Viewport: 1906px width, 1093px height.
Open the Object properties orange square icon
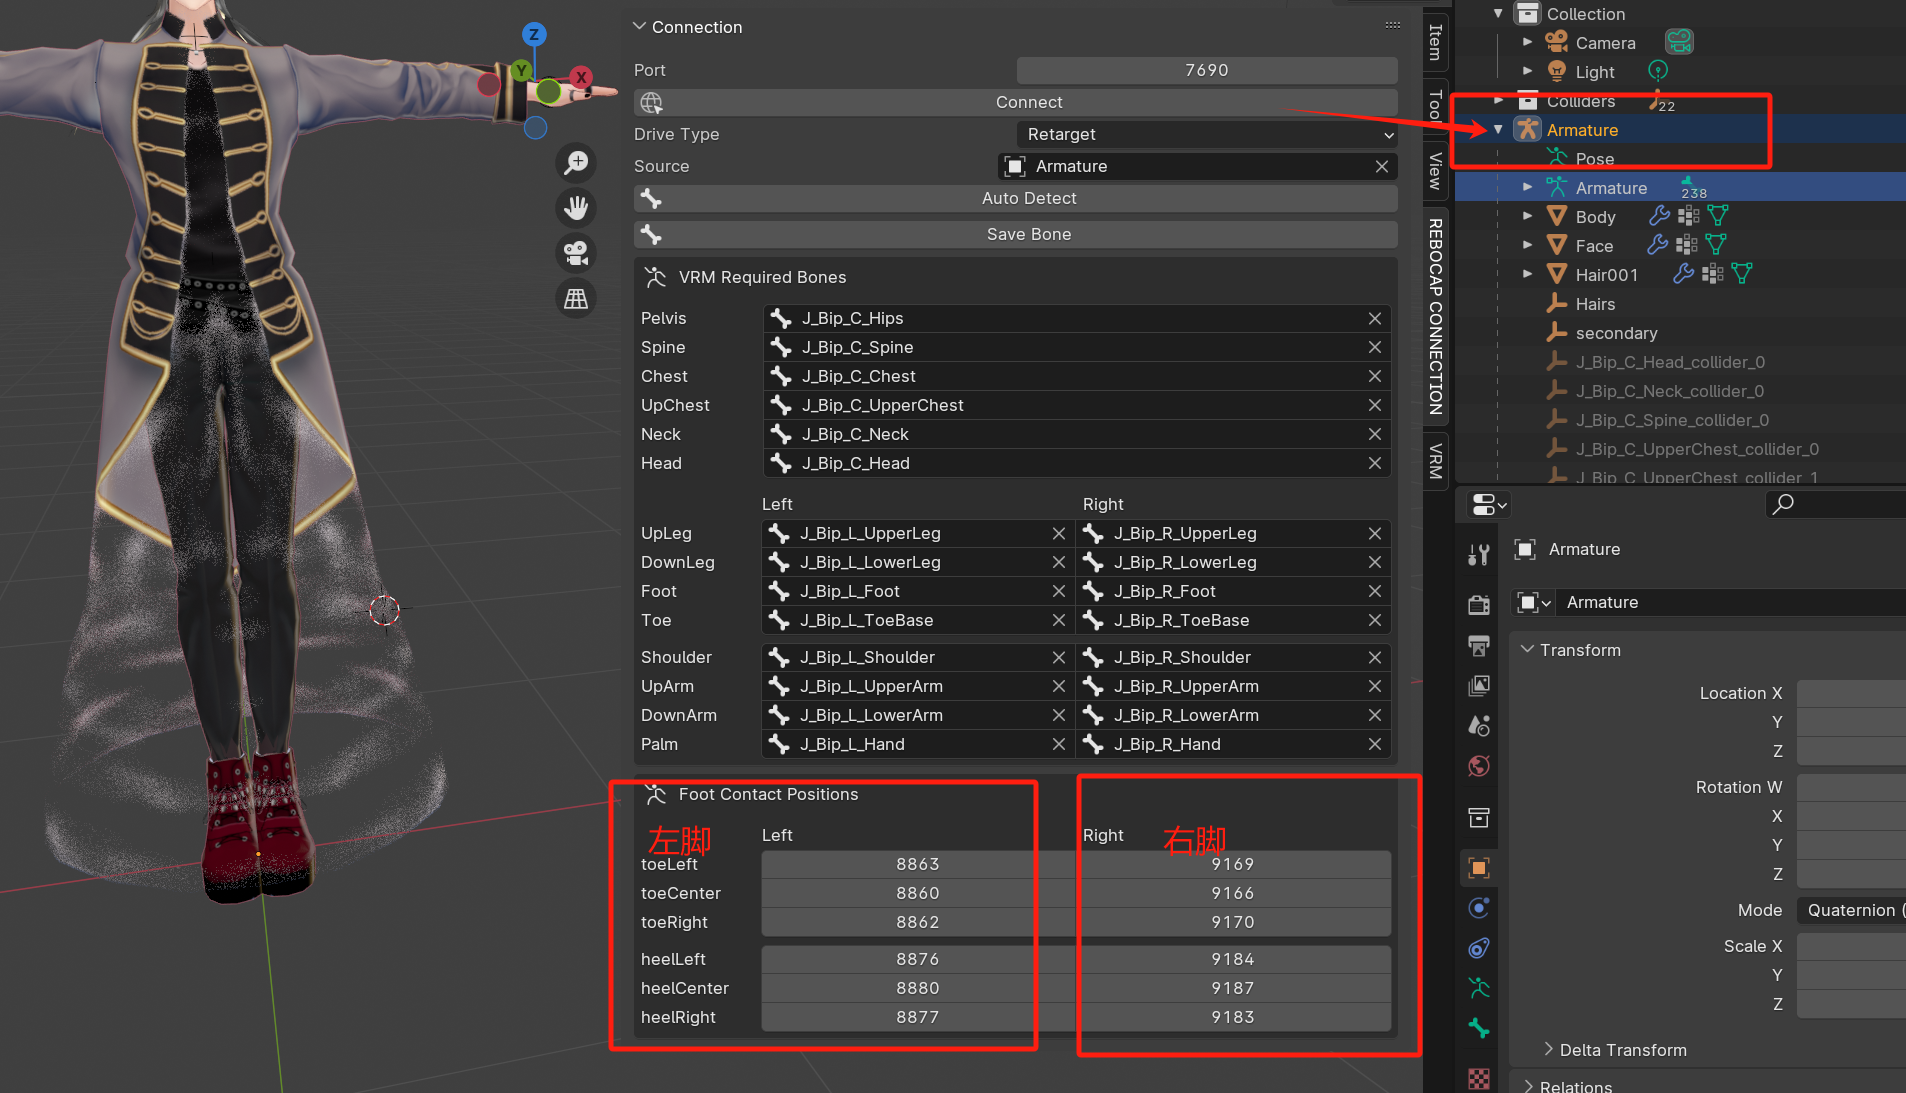[1479, 867]
